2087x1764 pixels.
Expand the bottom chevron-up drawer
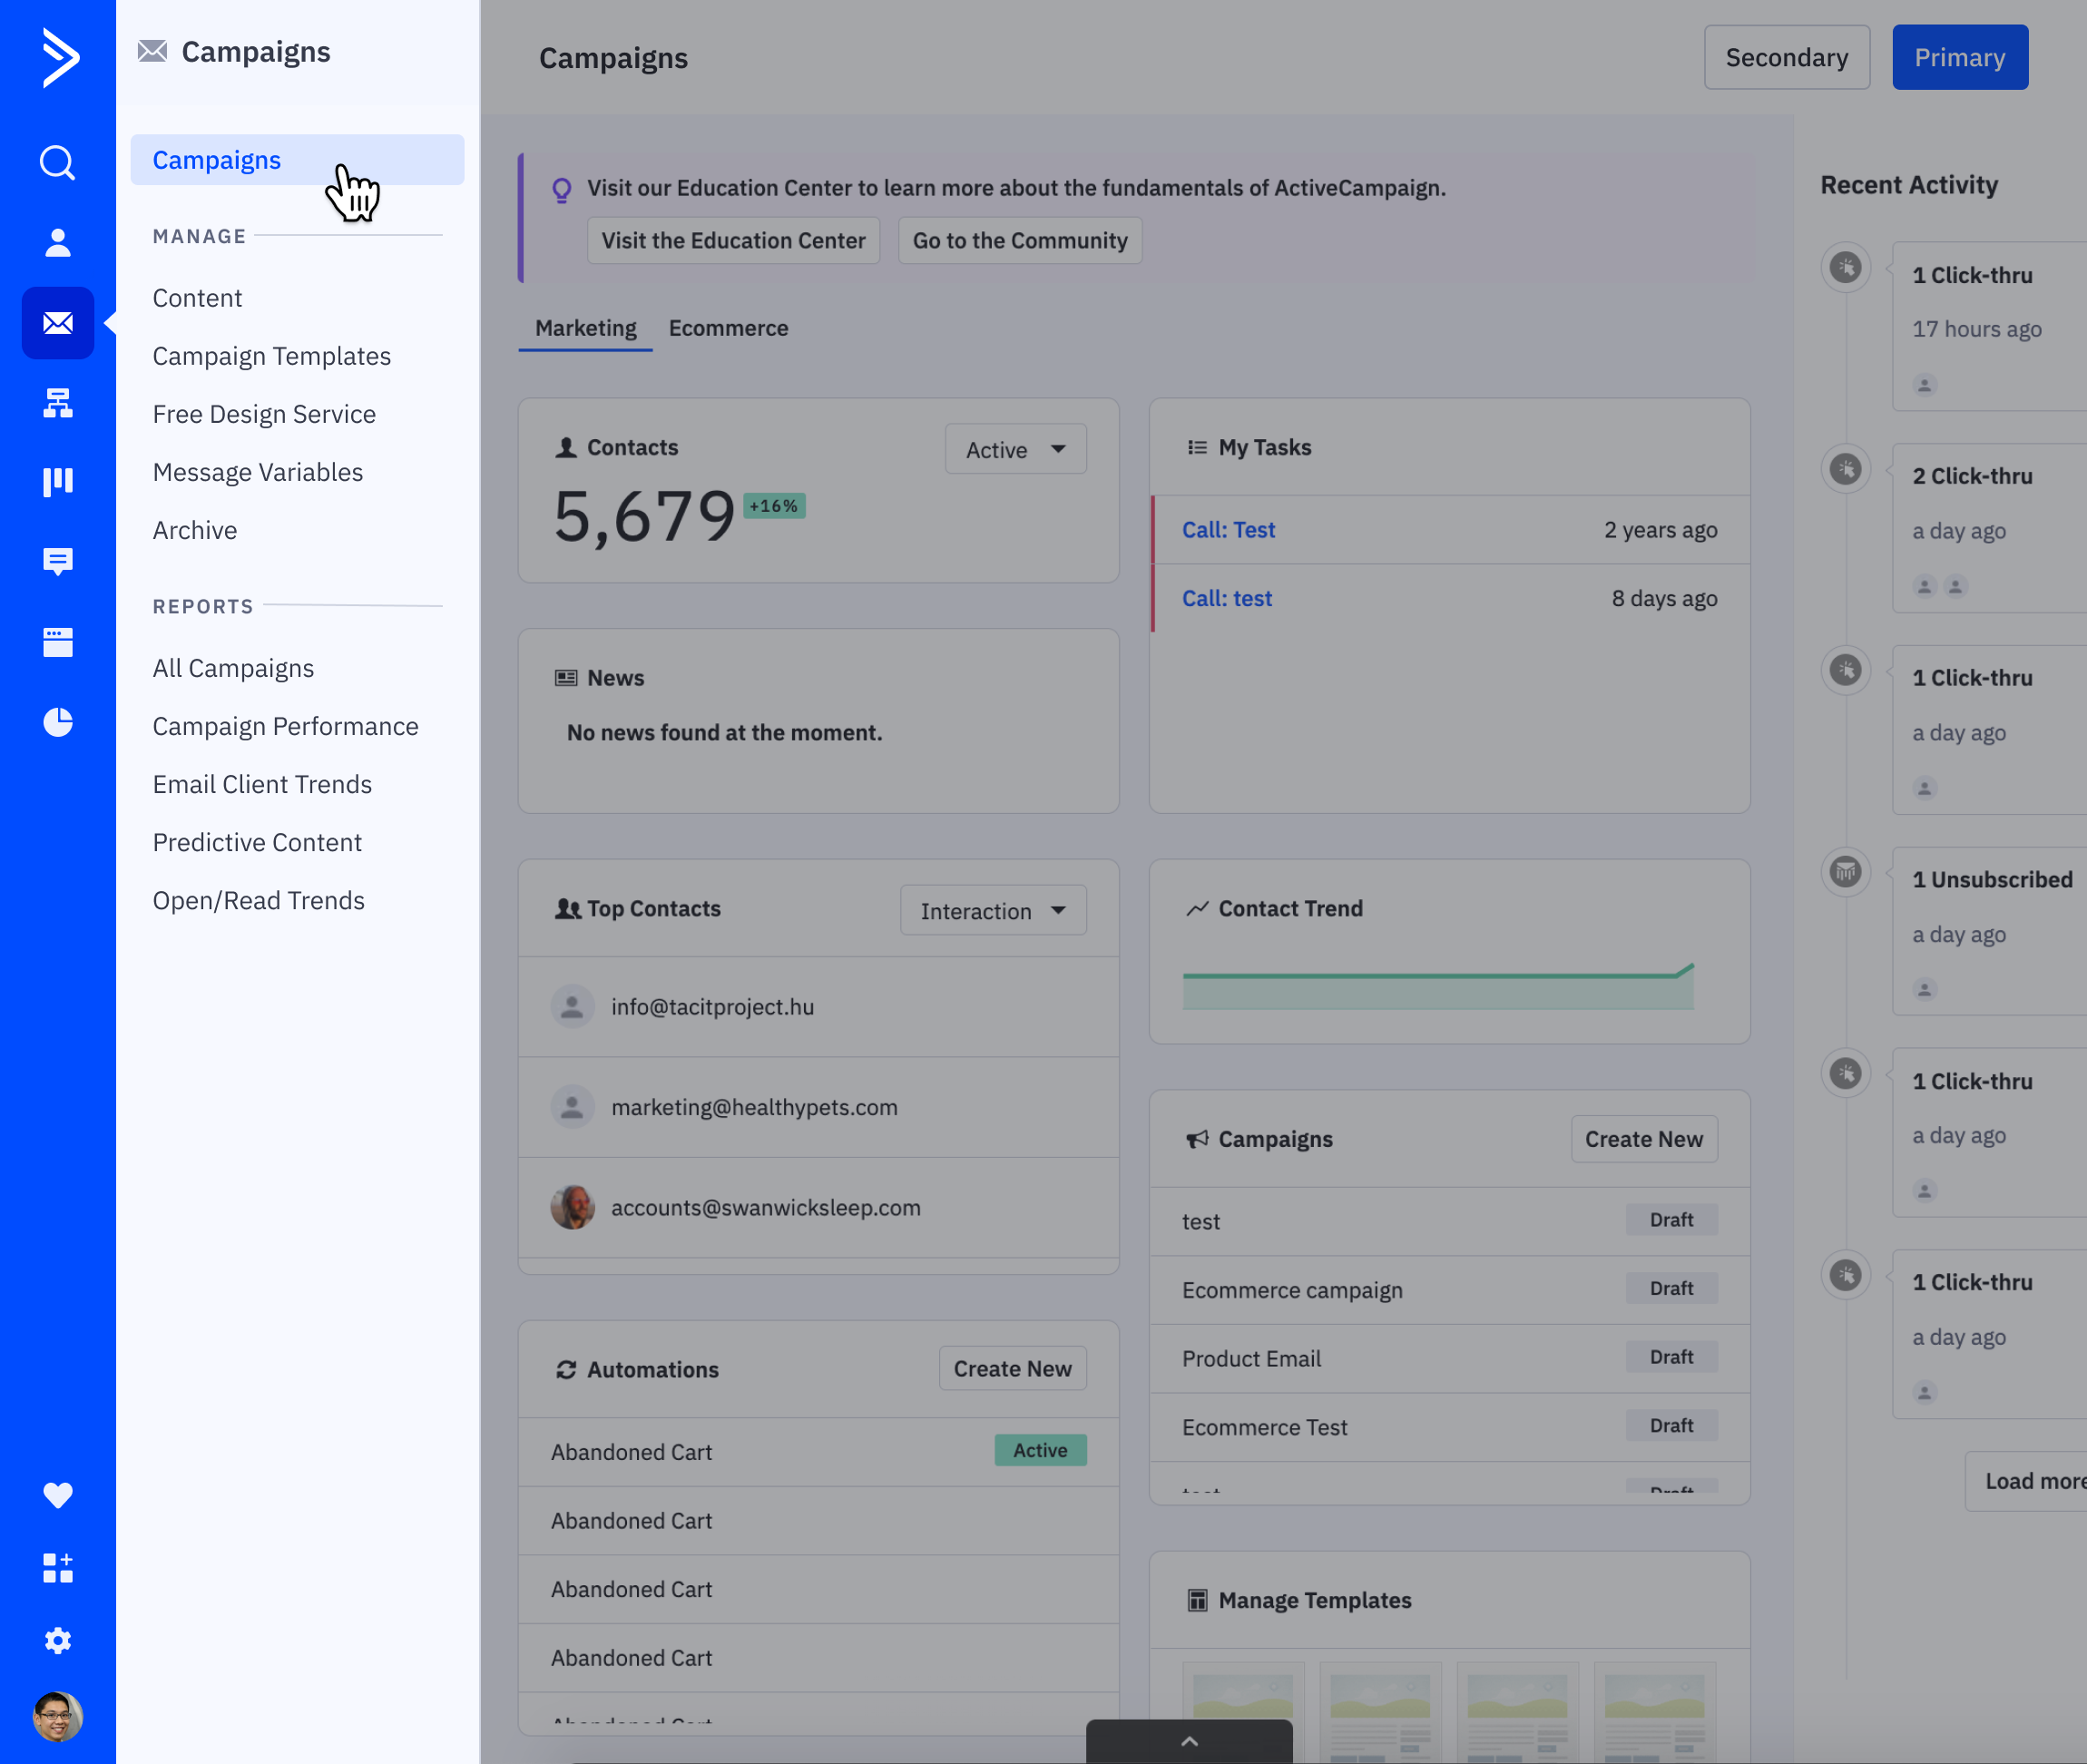(1189, 1741)
